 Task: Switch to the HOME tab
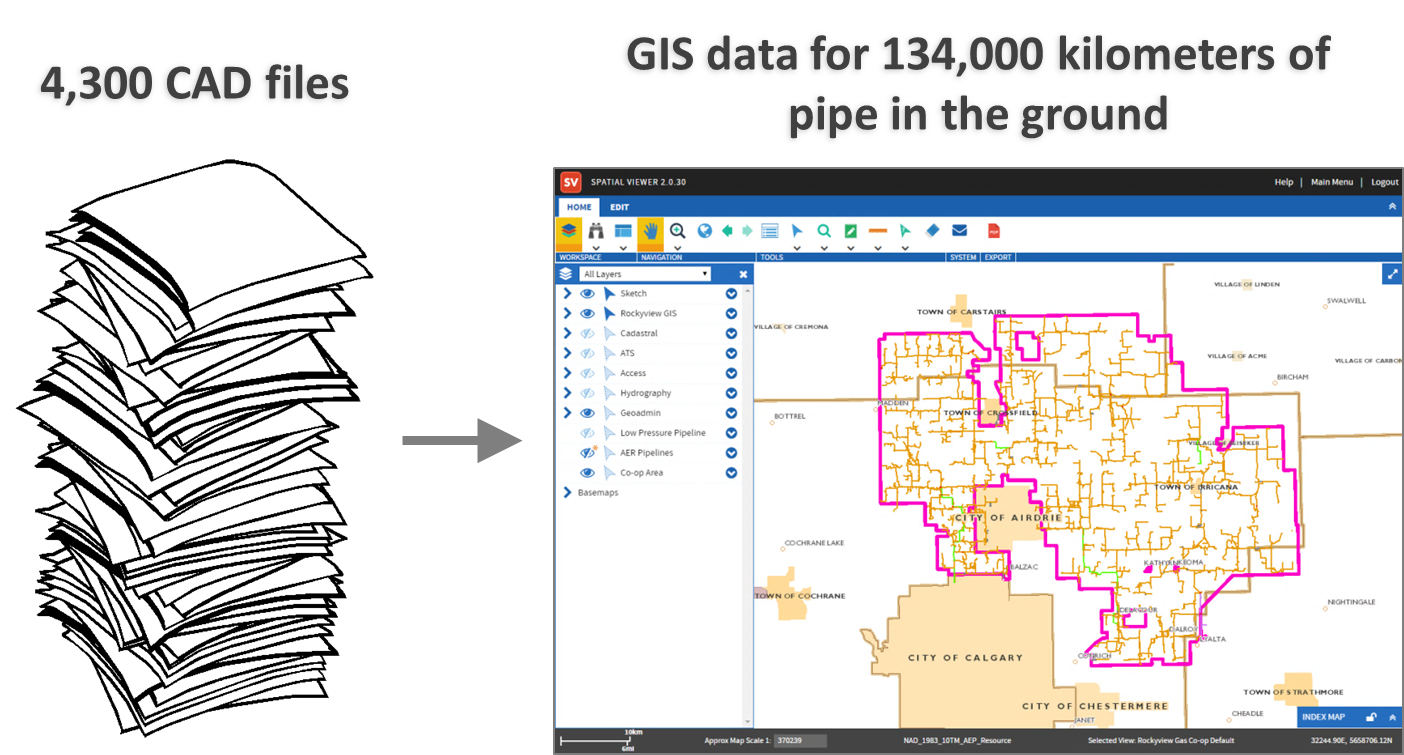pyautogui.click(x=579, y=207)
